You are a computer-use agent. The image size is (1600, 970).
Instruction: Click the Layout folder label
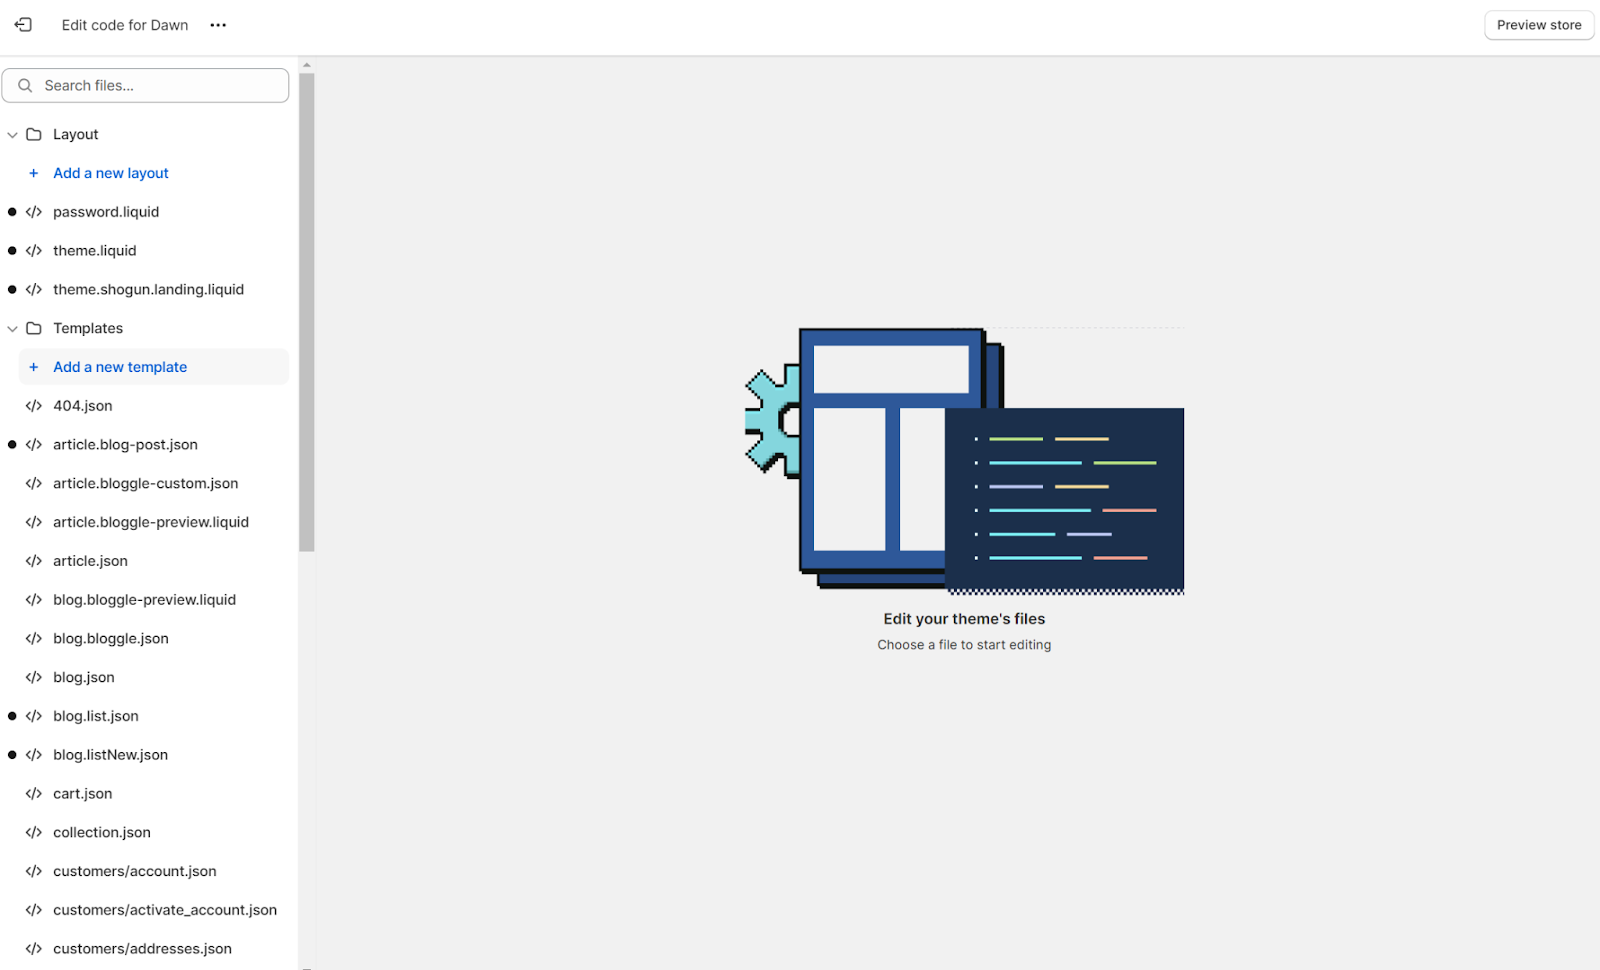coord(76,135)
